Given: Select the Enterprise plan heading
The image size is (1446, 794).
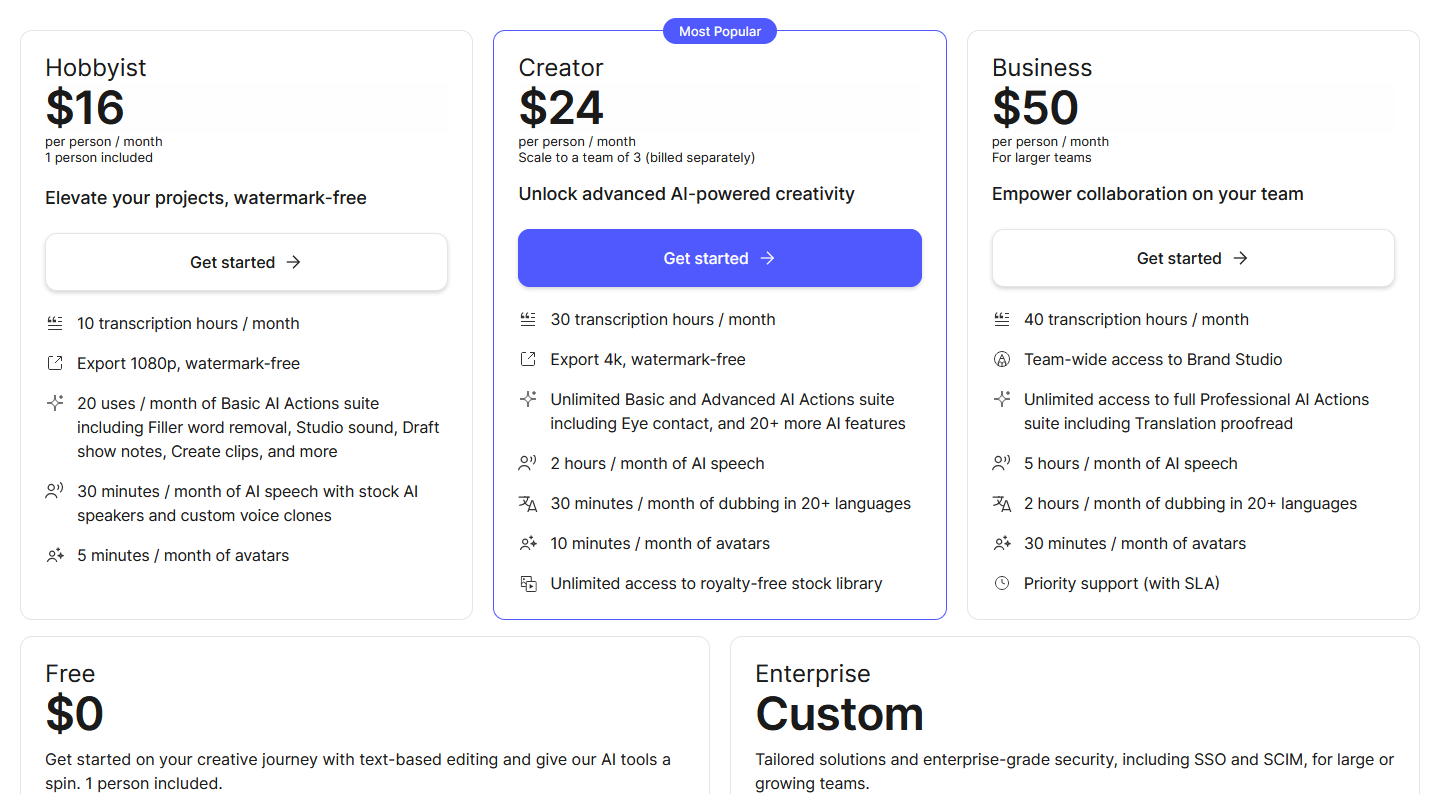Looking at the screenshot, I should tap(813, 673).
